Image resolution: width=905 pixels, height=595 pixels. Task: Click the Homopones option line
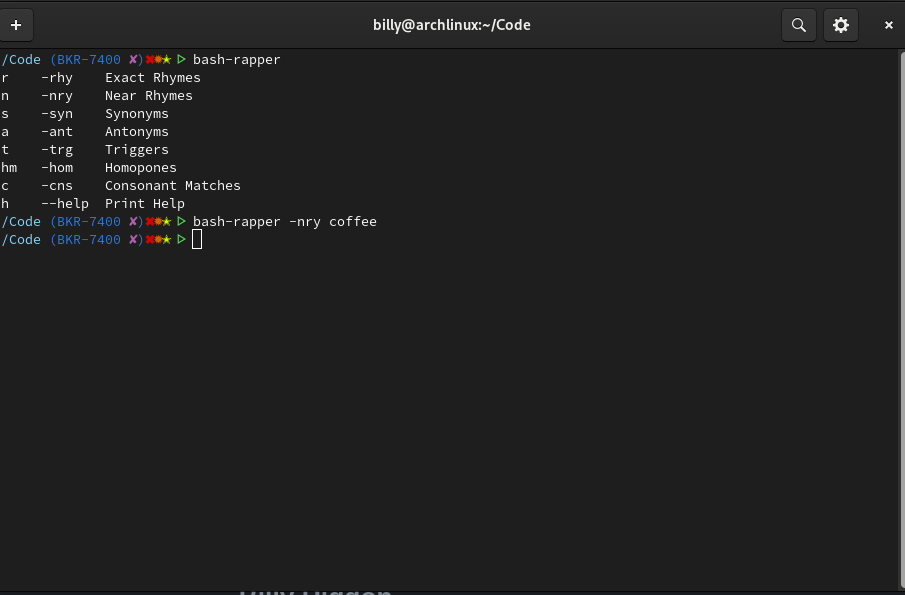89,167
